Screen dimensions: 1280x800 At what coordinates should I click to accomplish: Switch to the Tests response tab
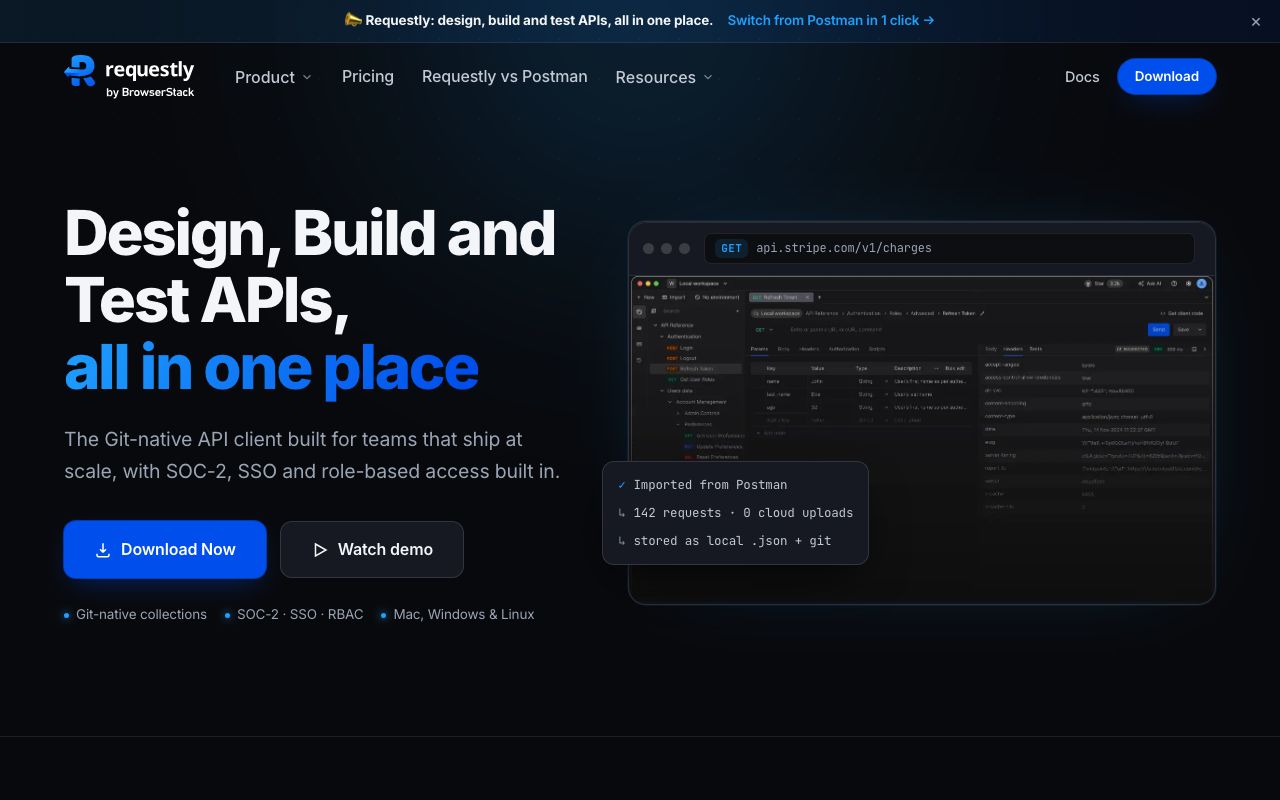click(x=1036, y=349)
